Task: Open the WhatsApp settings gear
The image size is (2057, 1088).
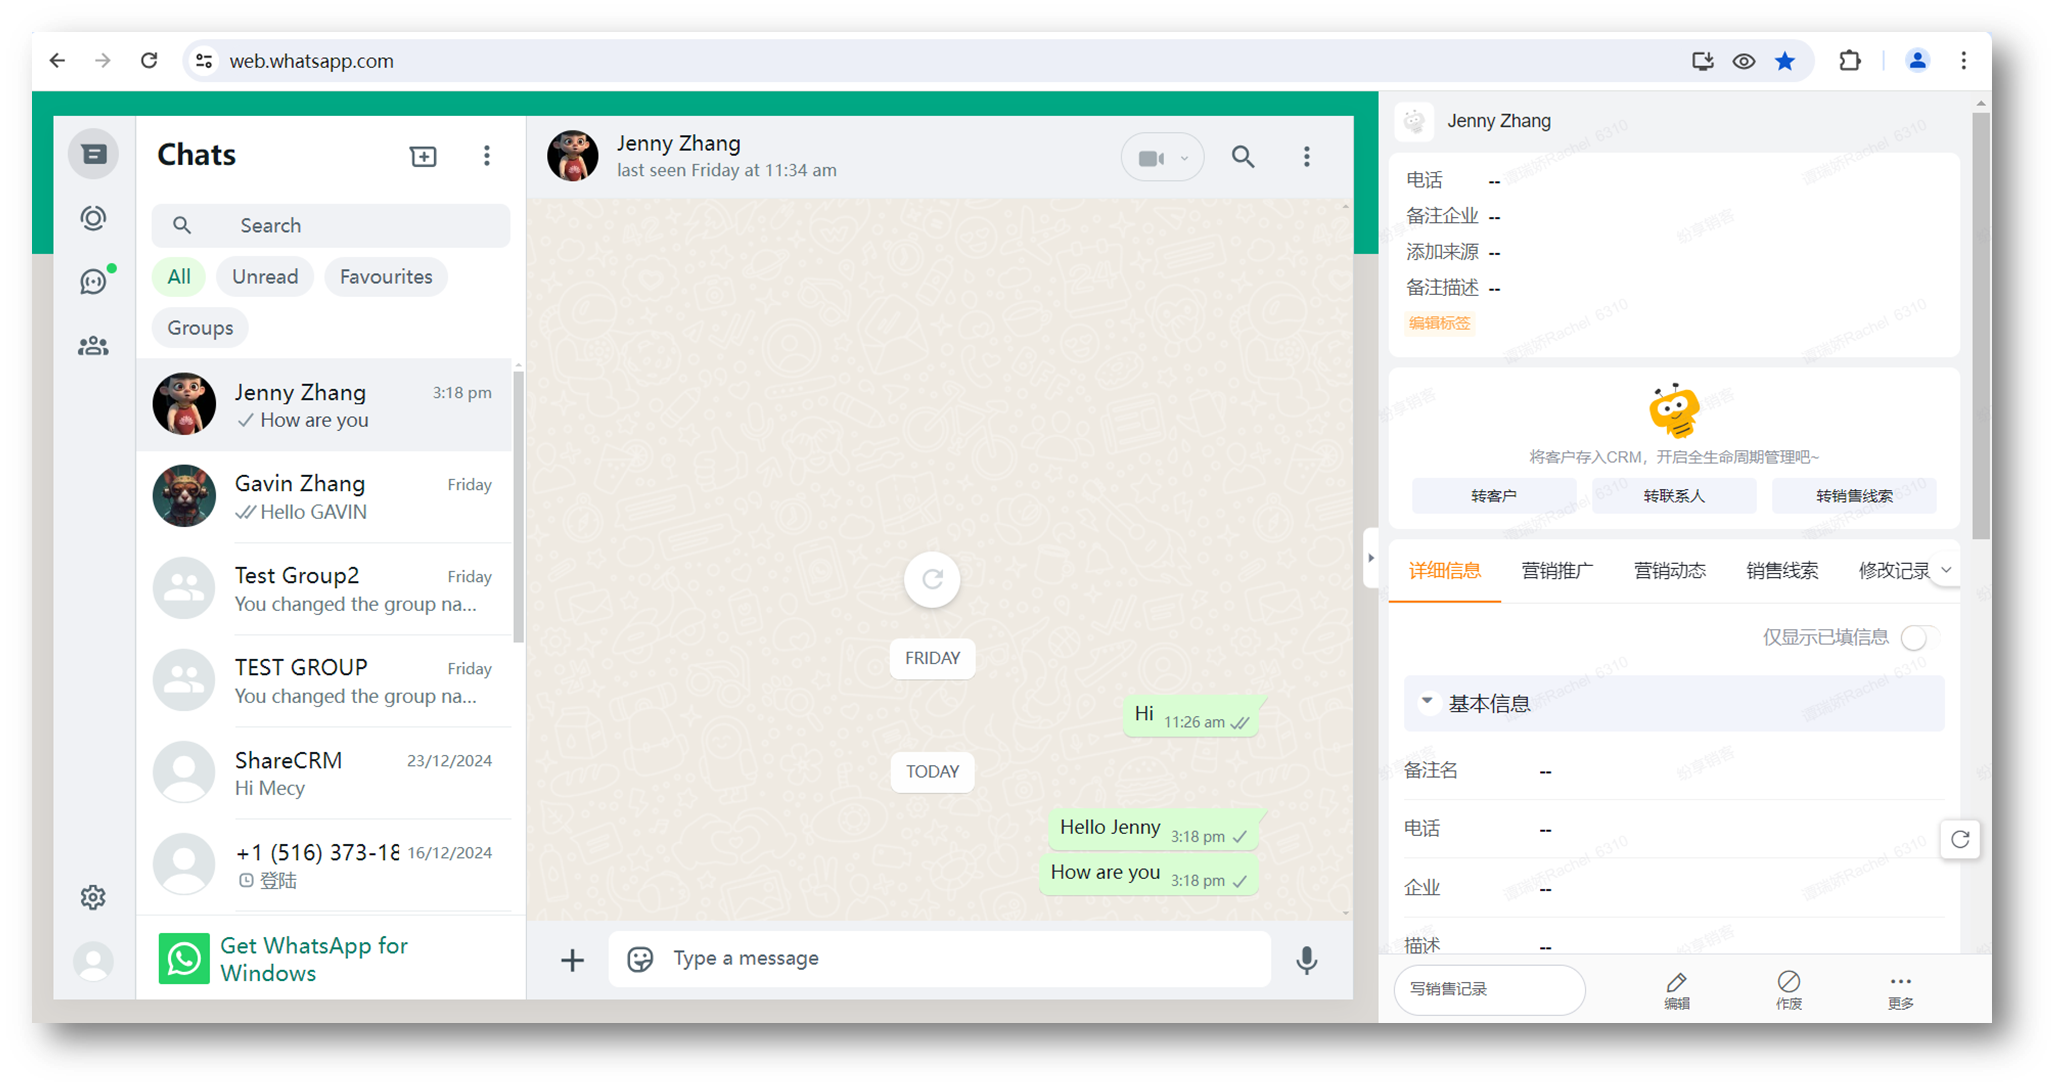Action: pyautogui.click(x=93, y=897)
